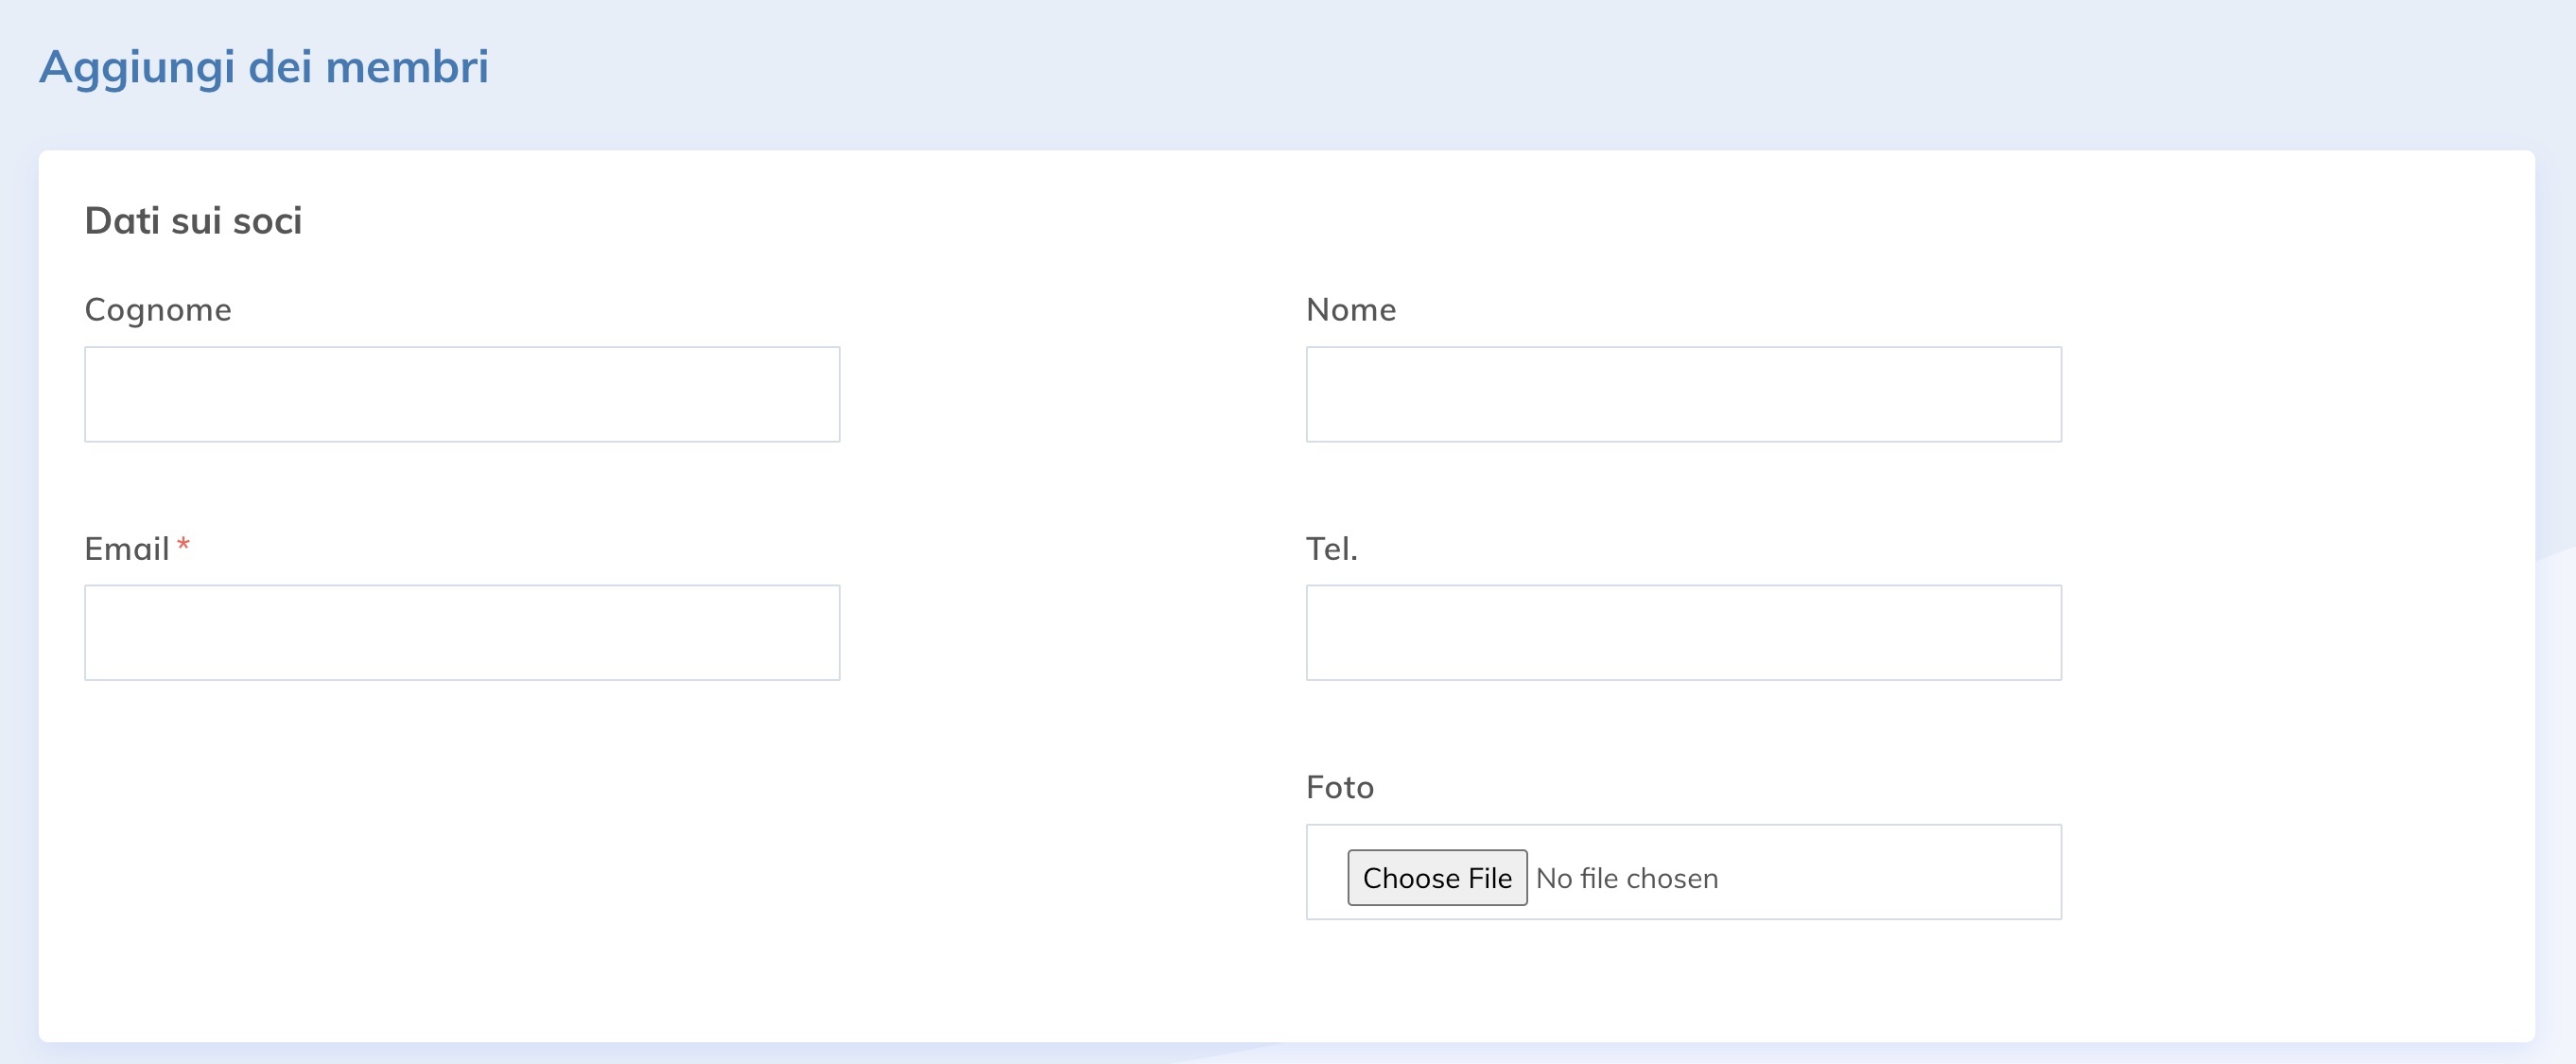Click the 'No file chosen' text

tap(1626, 878)
